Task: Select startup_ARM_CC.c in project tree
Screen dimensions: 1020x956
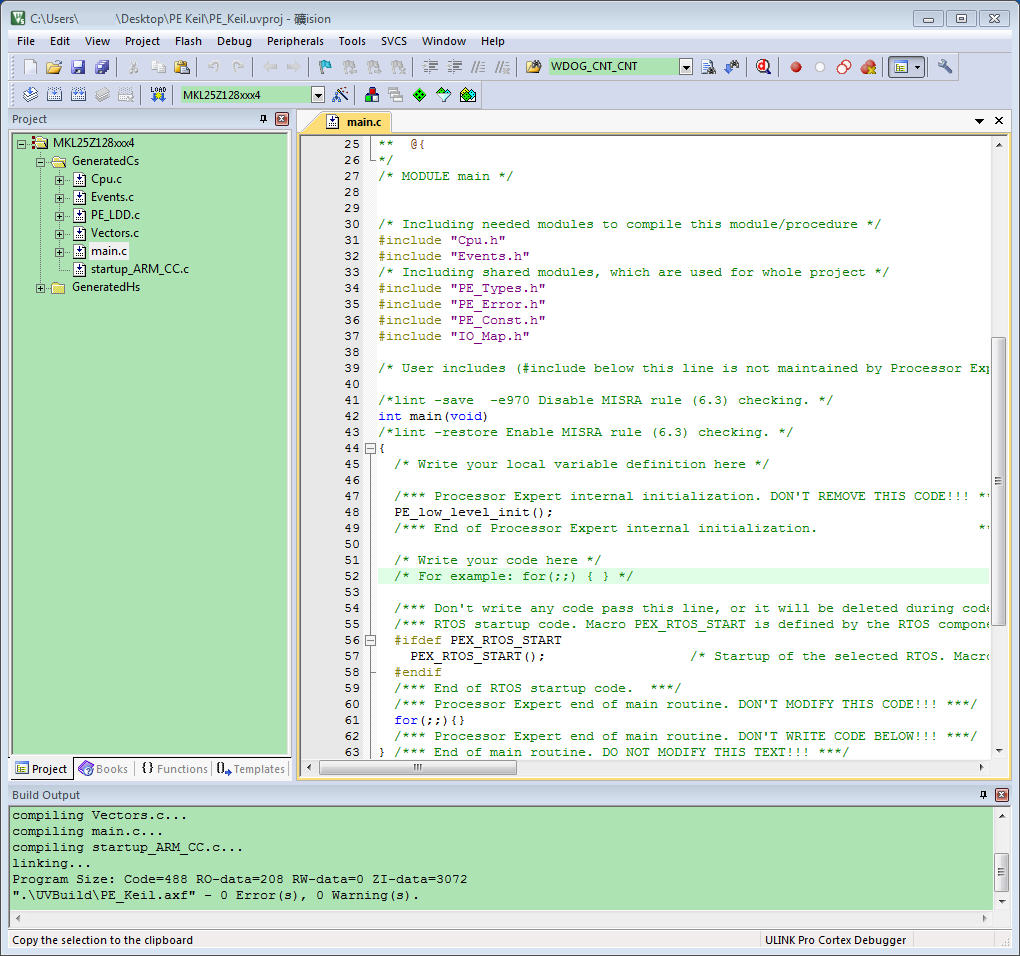Action: pos(140,269)
